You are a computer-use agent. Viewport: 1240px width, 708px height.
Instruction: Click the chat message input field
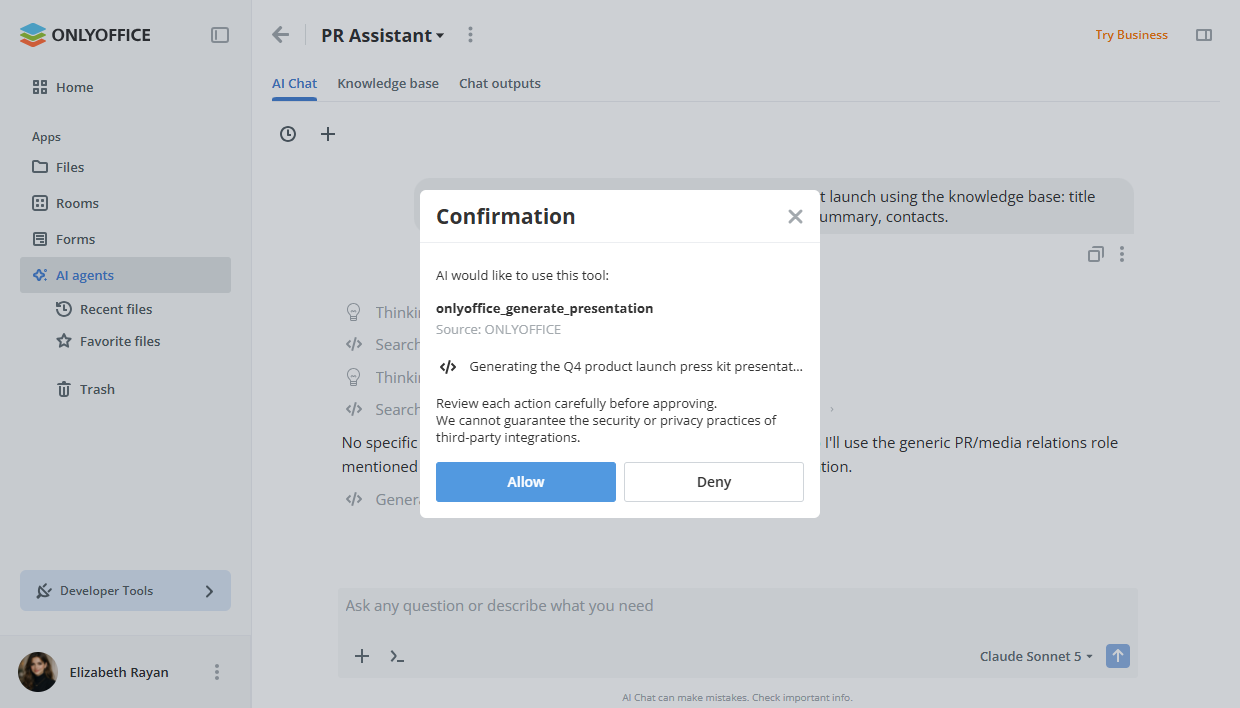click(738, 606)
